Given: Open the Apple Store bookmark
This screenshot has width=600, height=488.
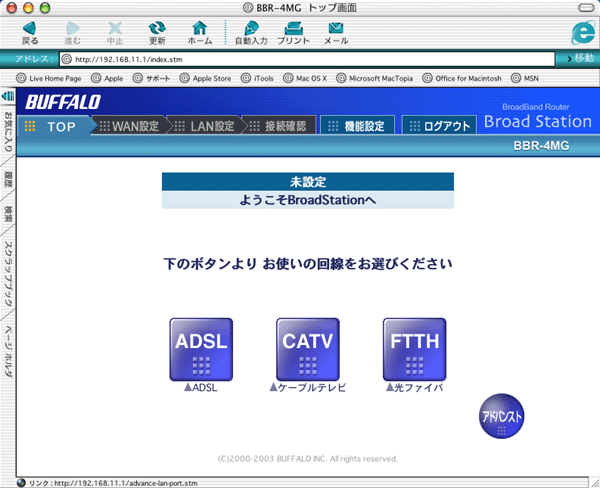Looking at the screenshot, I should pos(205,78).
